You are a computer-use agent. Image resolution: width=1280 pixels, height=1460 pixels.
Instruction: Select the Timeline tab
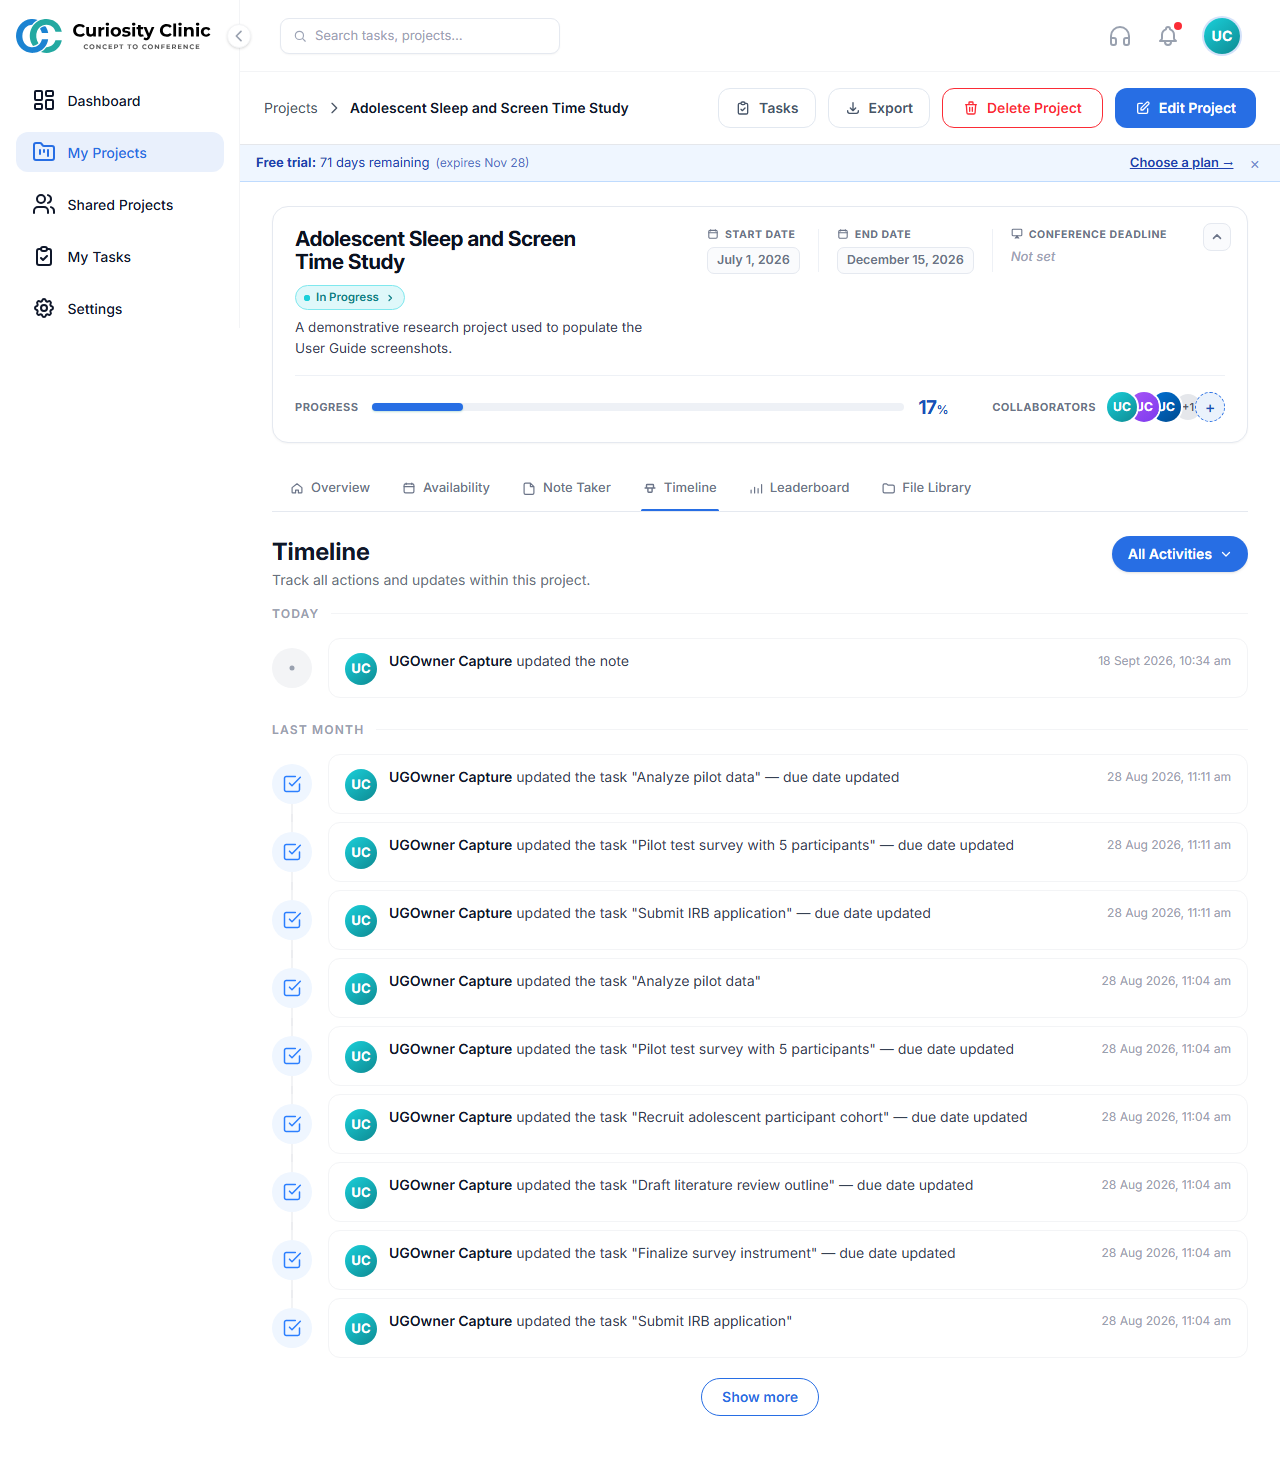point(680,488)
